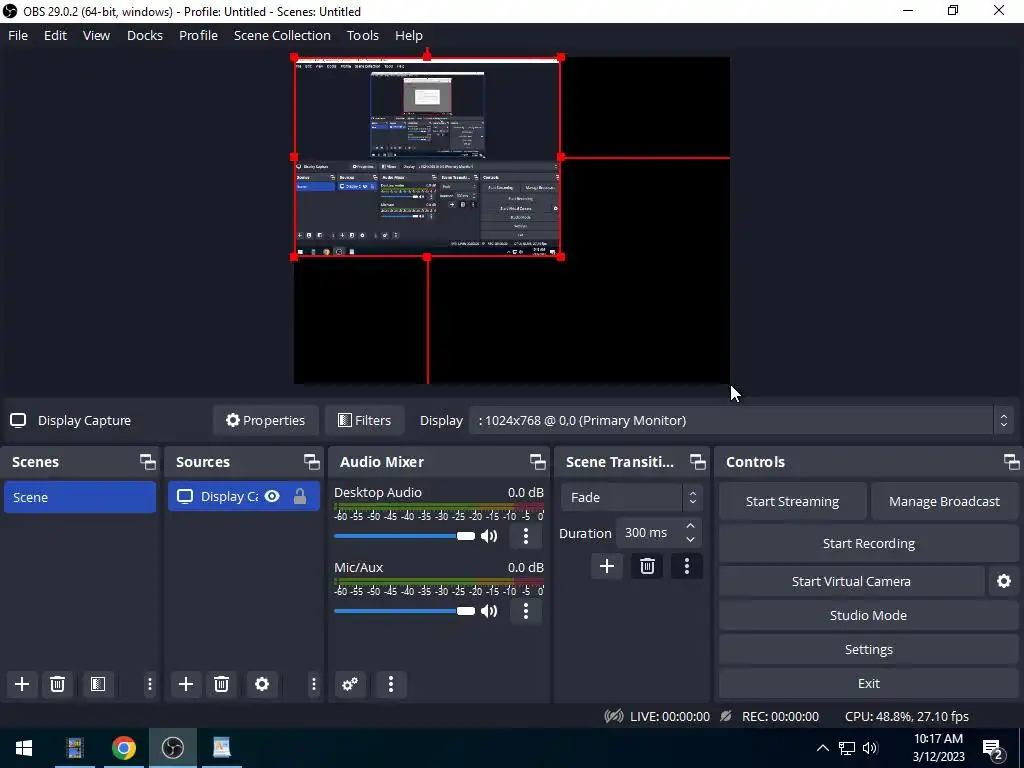Add a new source with plus icon
Screen dimensions: 1024x768
(x=186, y=684)
